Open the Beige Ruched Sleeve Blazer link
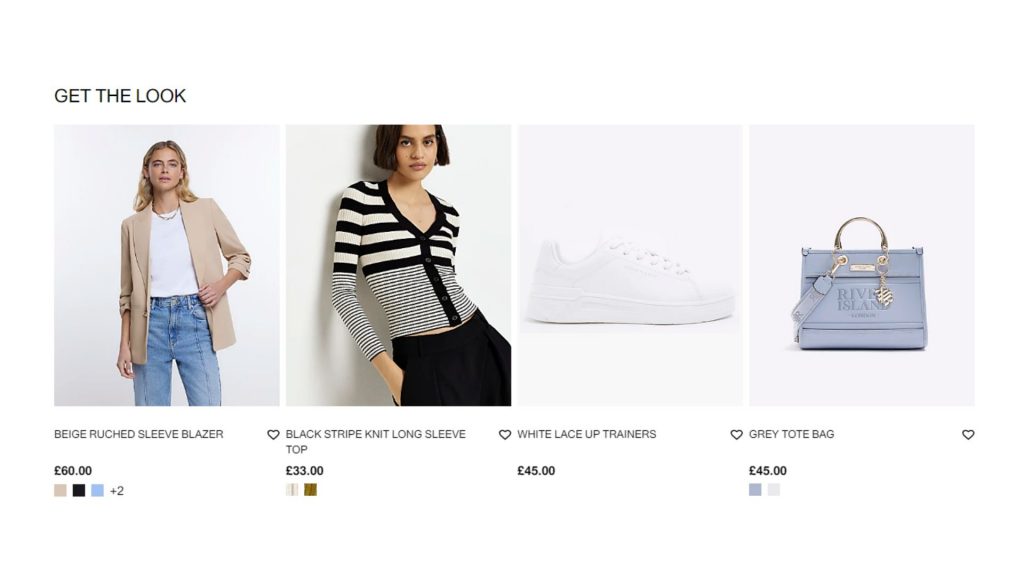 coord(138,434)
